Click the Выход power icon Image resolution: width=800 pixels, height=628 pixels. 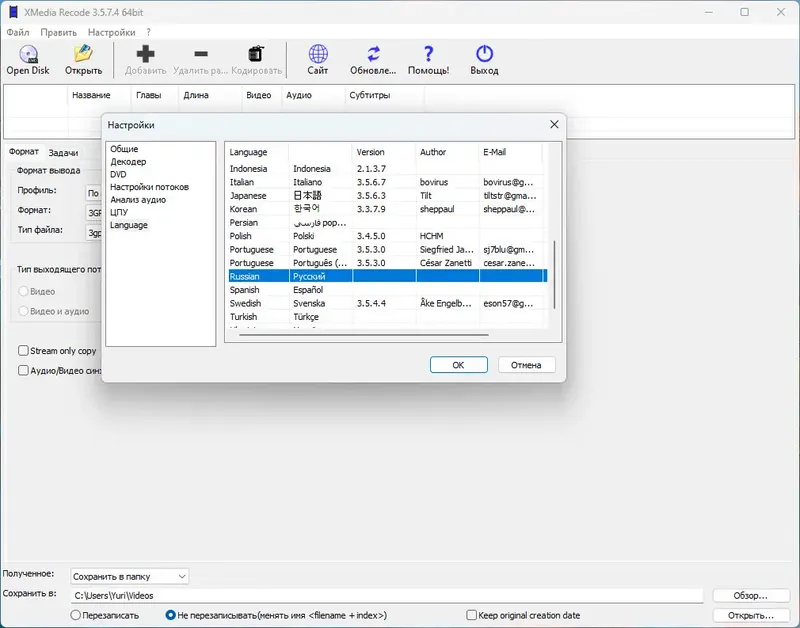[x=484, y=54]
